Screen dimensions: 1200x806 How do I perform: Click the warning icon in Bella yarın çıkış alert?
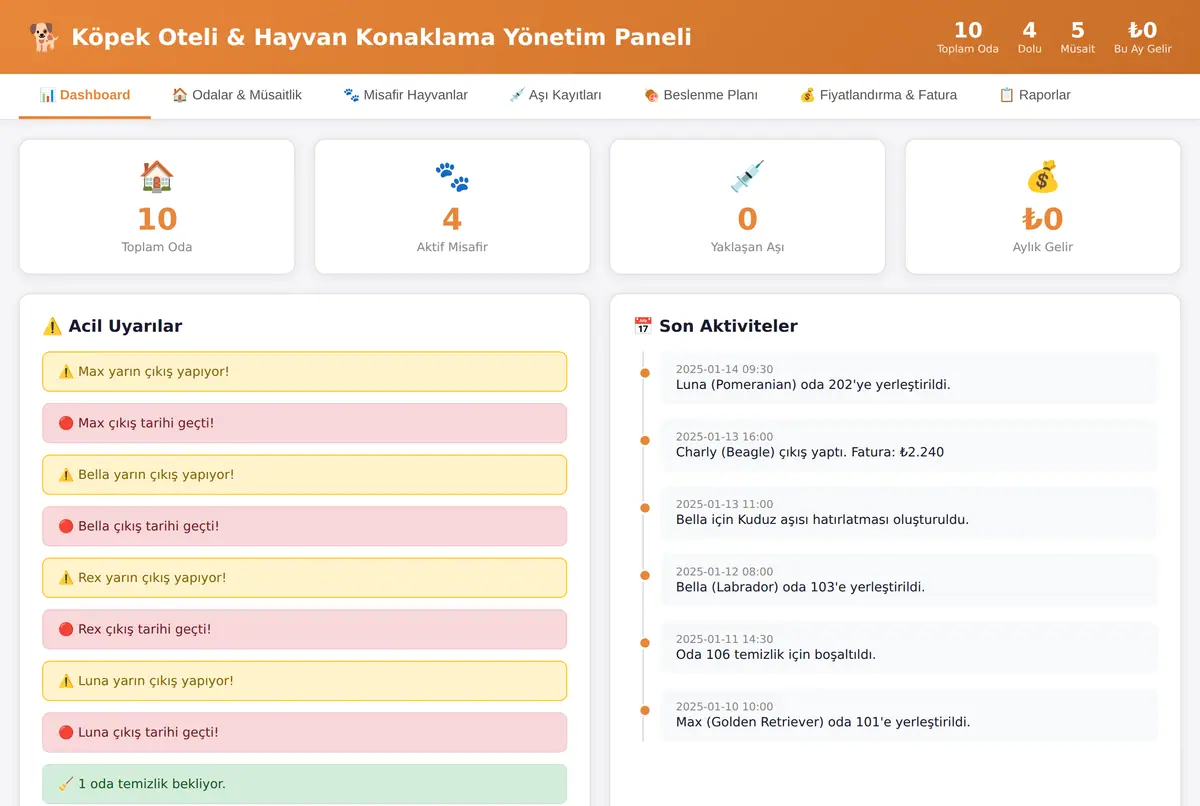66,475
